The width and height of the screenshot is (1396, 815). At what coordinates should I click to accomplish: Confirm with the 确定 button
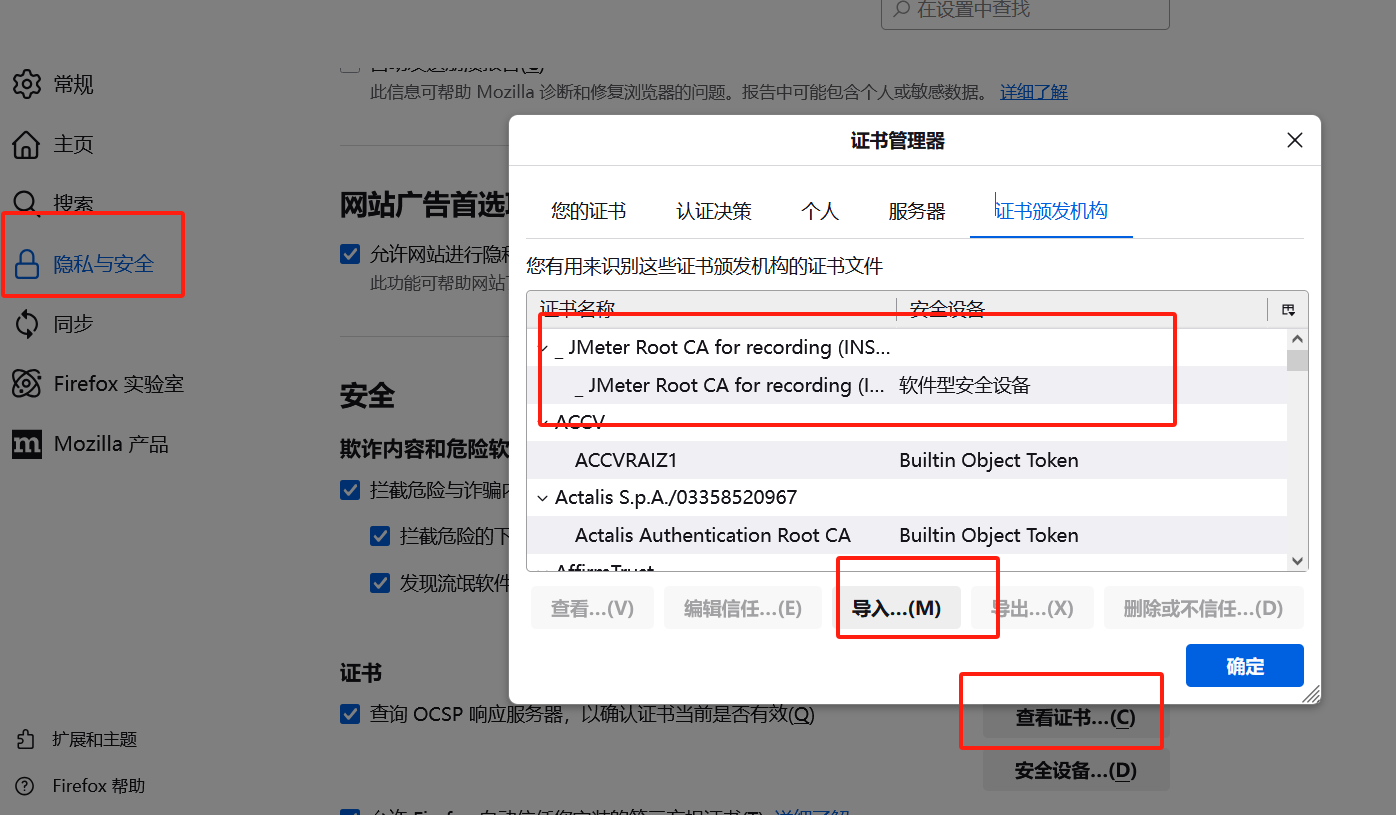coord(1245,666)
